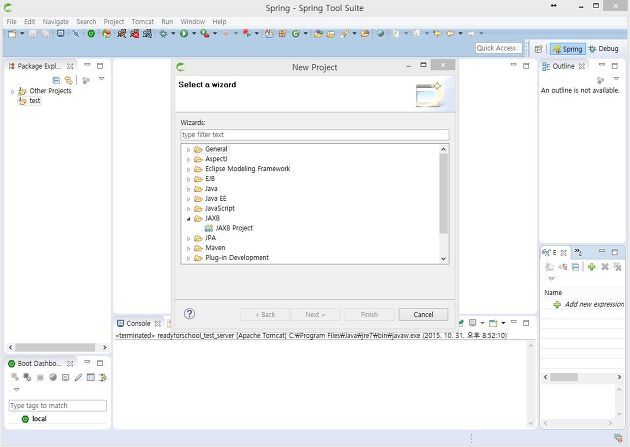The height and width of the screenshot is (447, 630).
Task: Expand the General wizard folder
Action: coord(188,149)
